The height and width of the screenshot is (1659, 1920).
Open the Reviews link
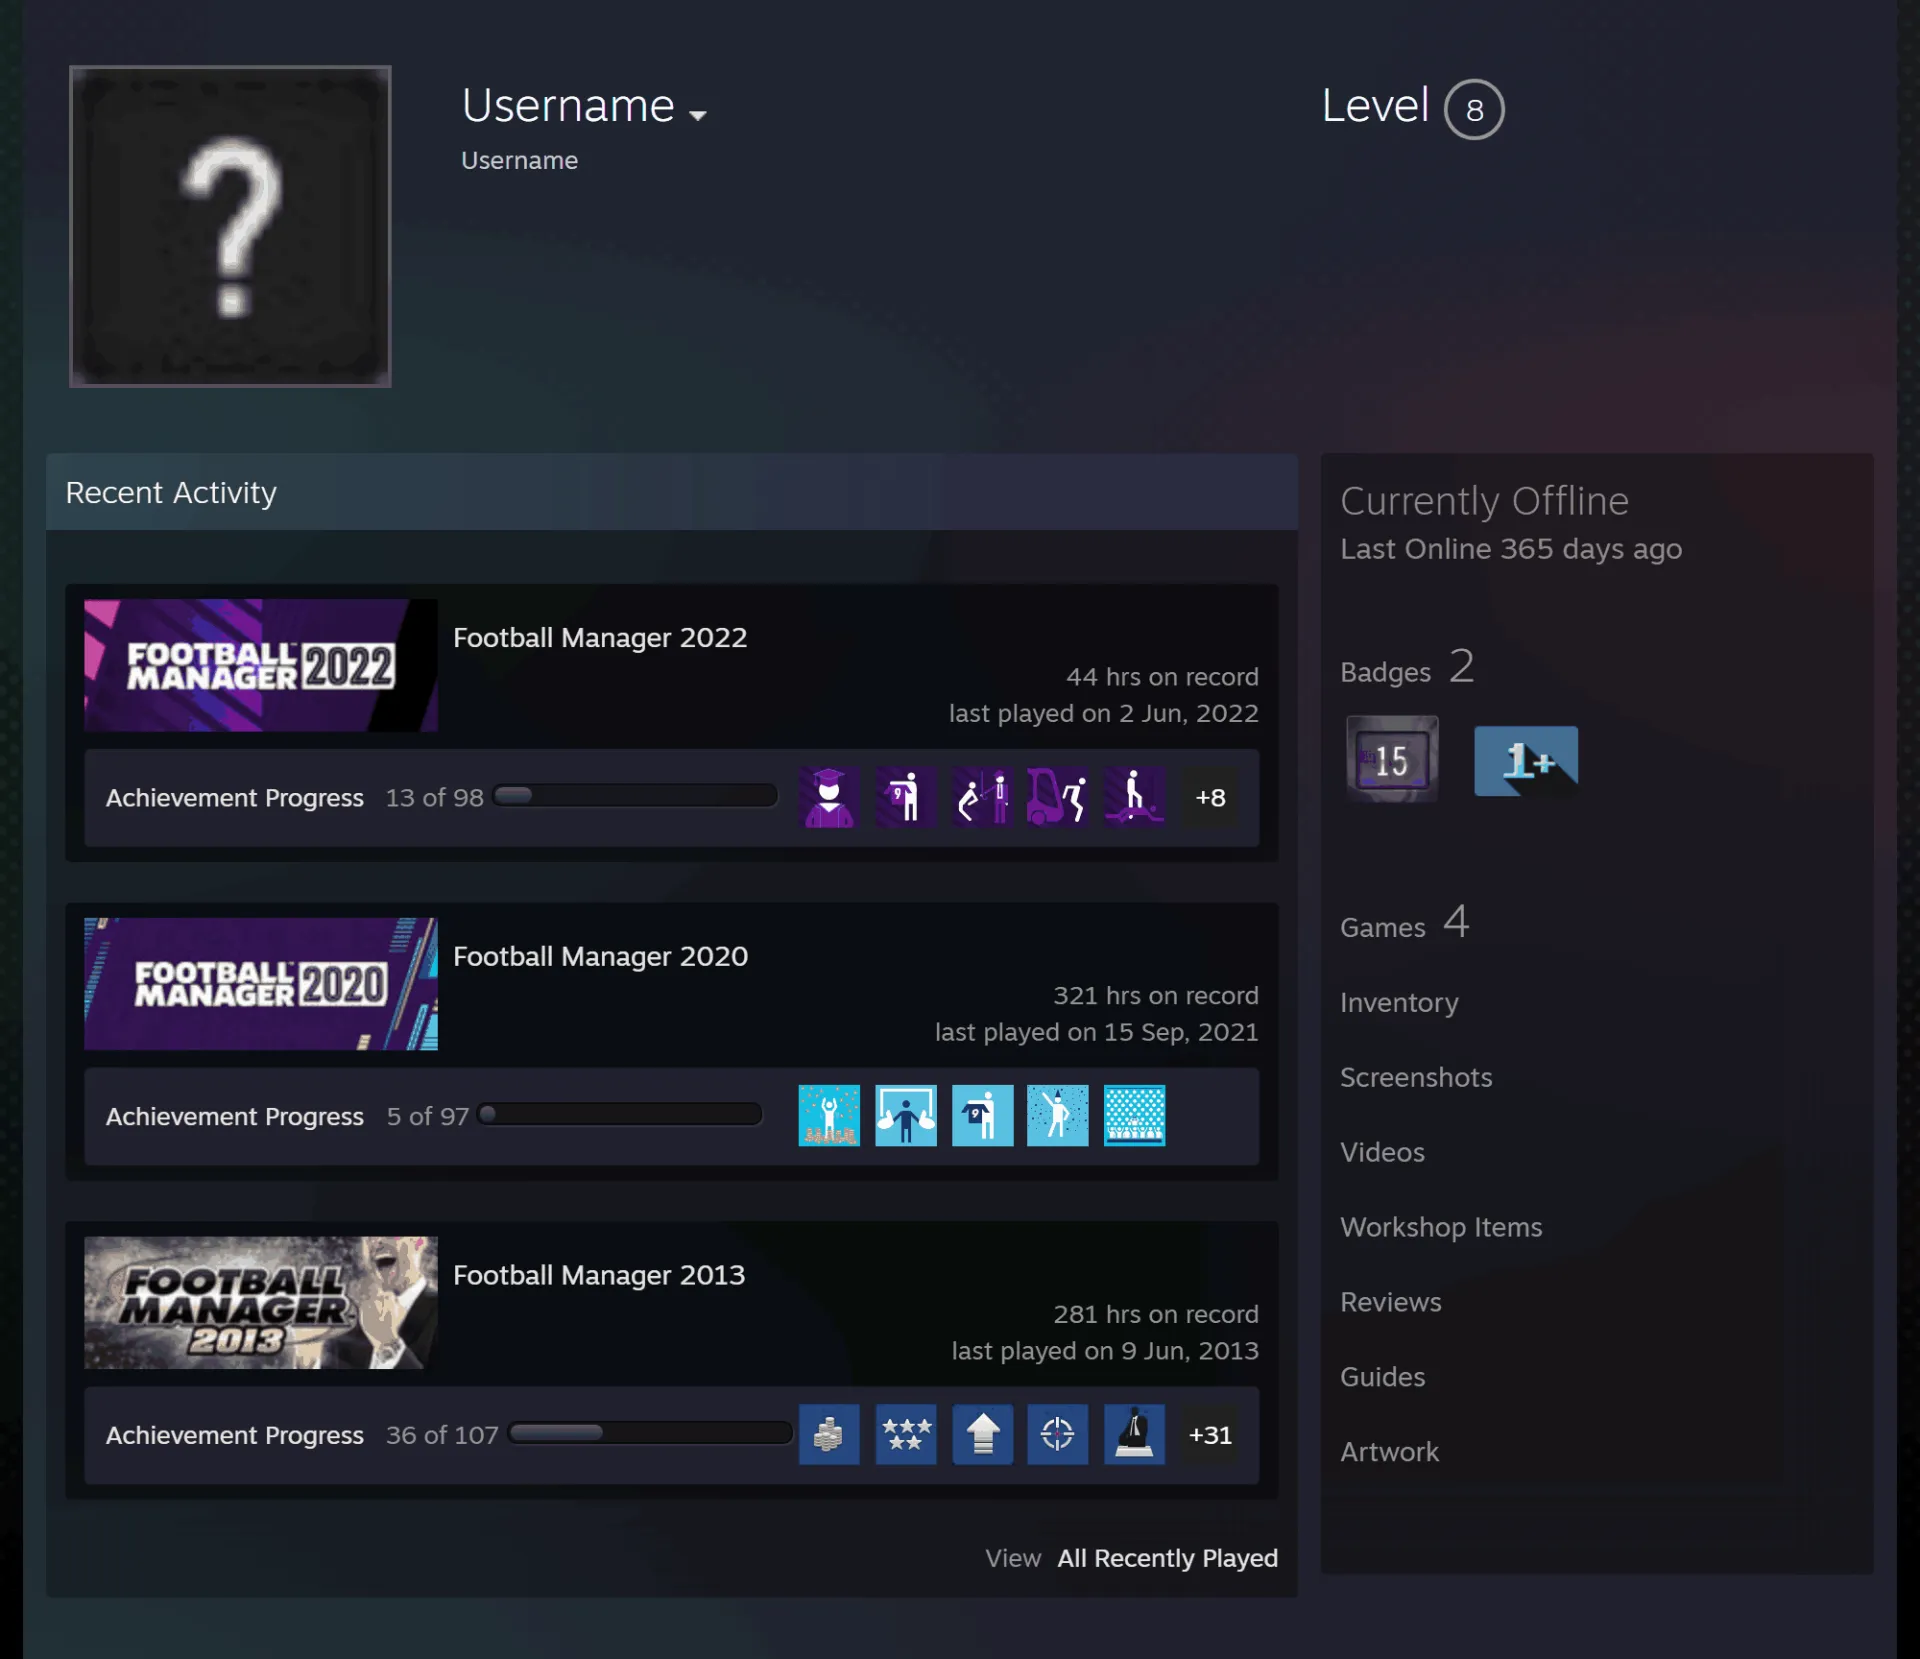click(x=1390, y=1303)
